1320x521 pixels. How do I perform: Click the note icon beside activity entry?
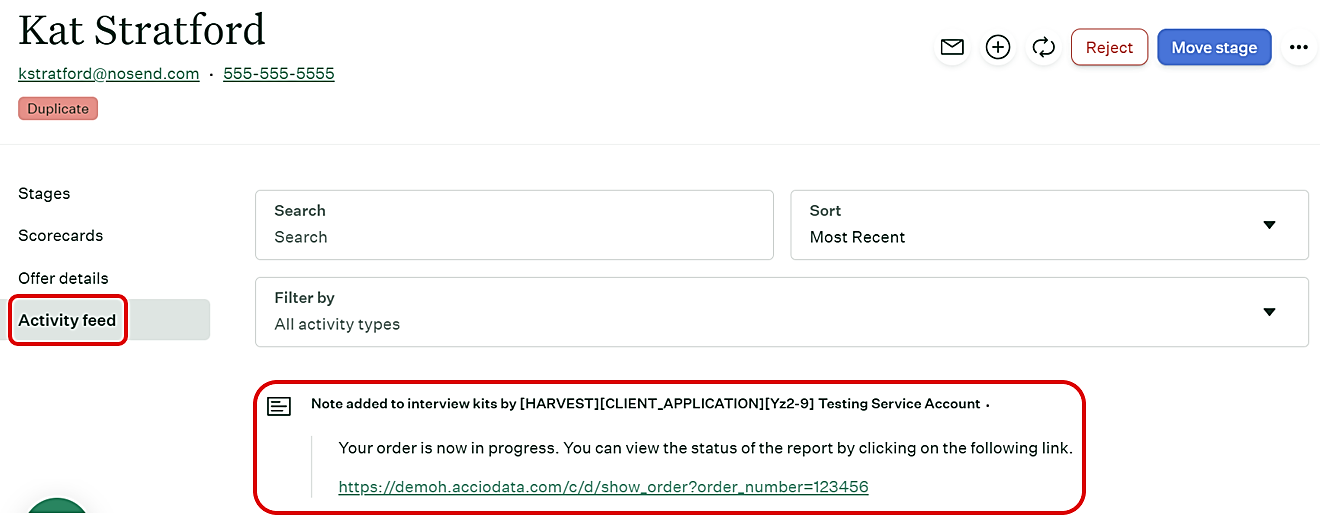click(x=279, y=406)
